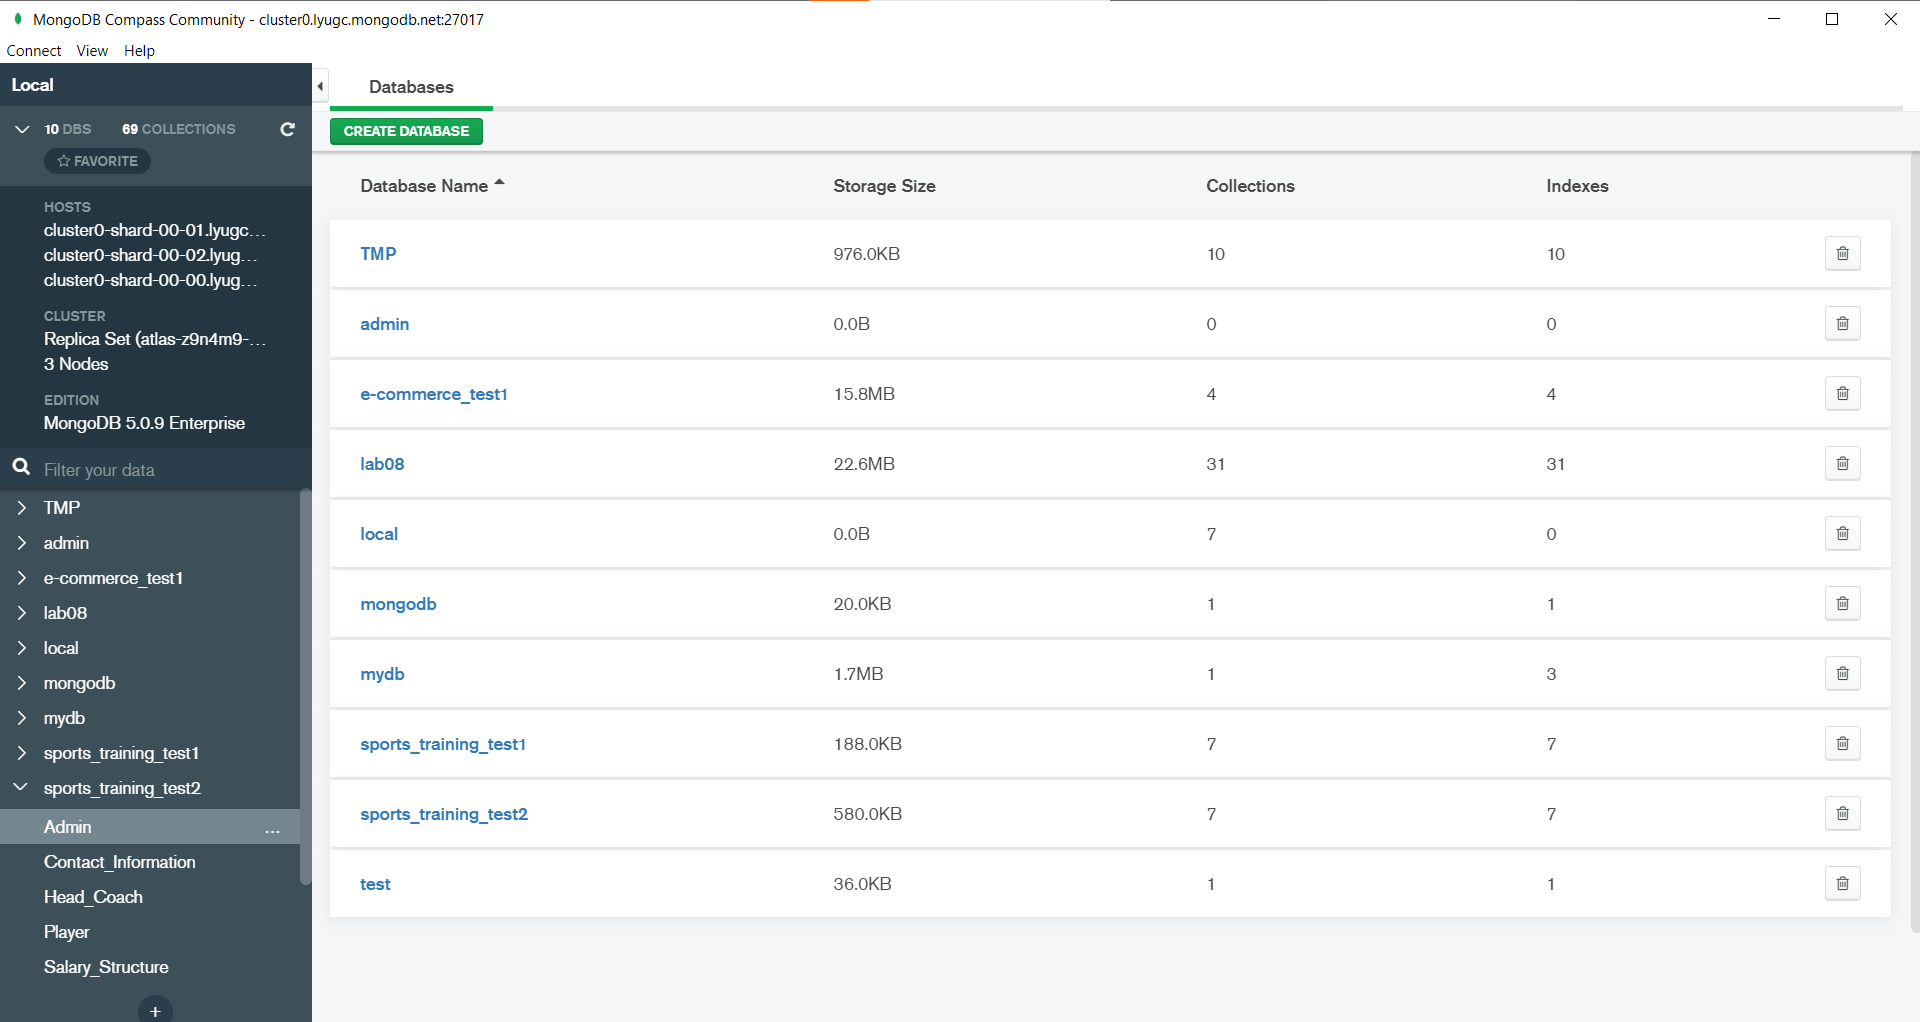Viewport: 1920px width, 1022px height.
Task: Click the trash icon for lab08 database
Action: 1843,463
